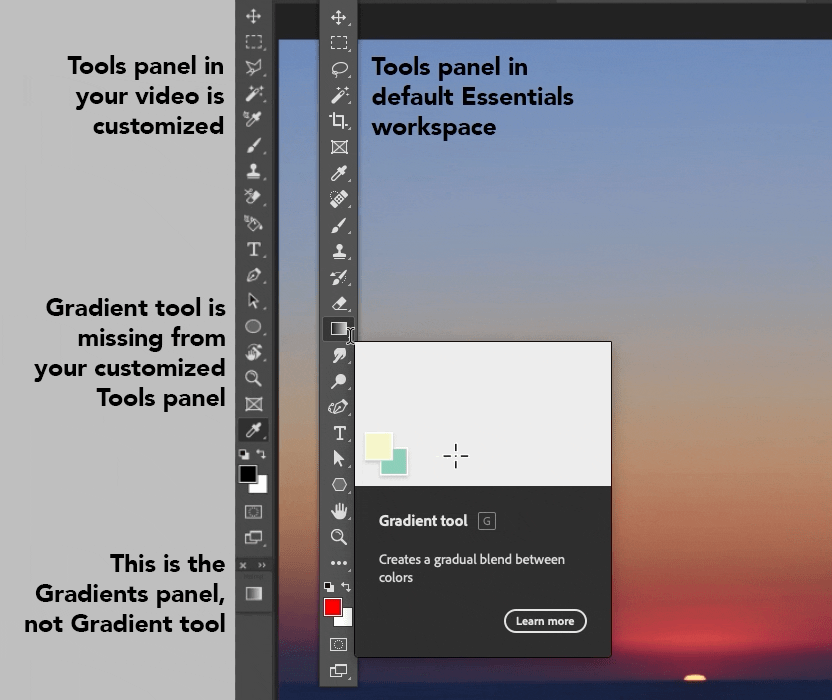The image size is (832, 700).
Task: Select Path Selection arrow in default Essentials toolbar
Action: point(339,459)
